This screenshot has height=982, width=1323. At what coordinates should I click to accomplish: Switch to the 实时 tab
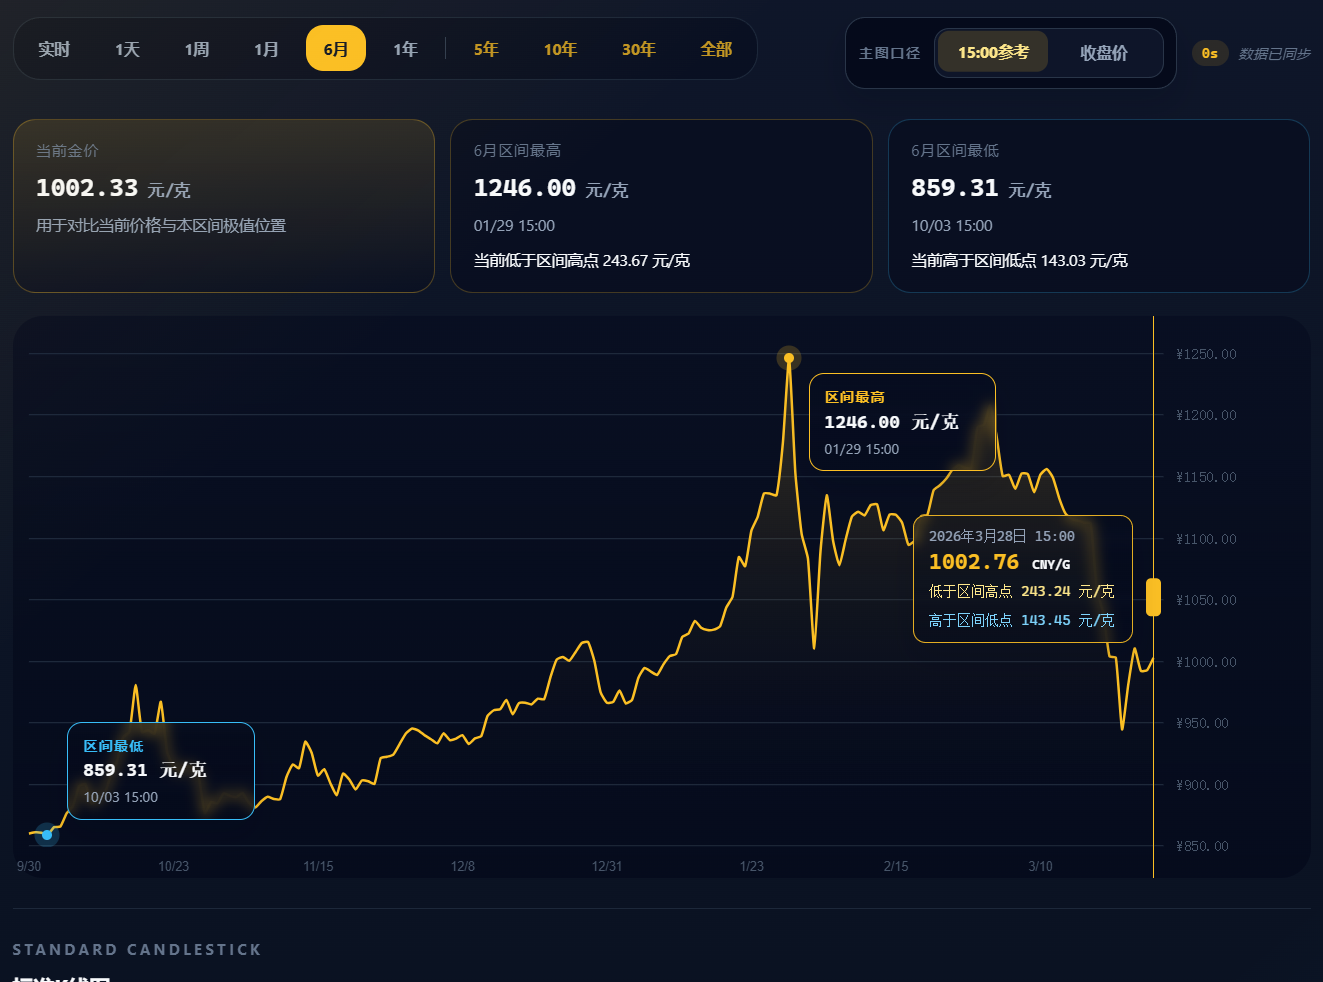pyautogui.click(x=54, y=48)
